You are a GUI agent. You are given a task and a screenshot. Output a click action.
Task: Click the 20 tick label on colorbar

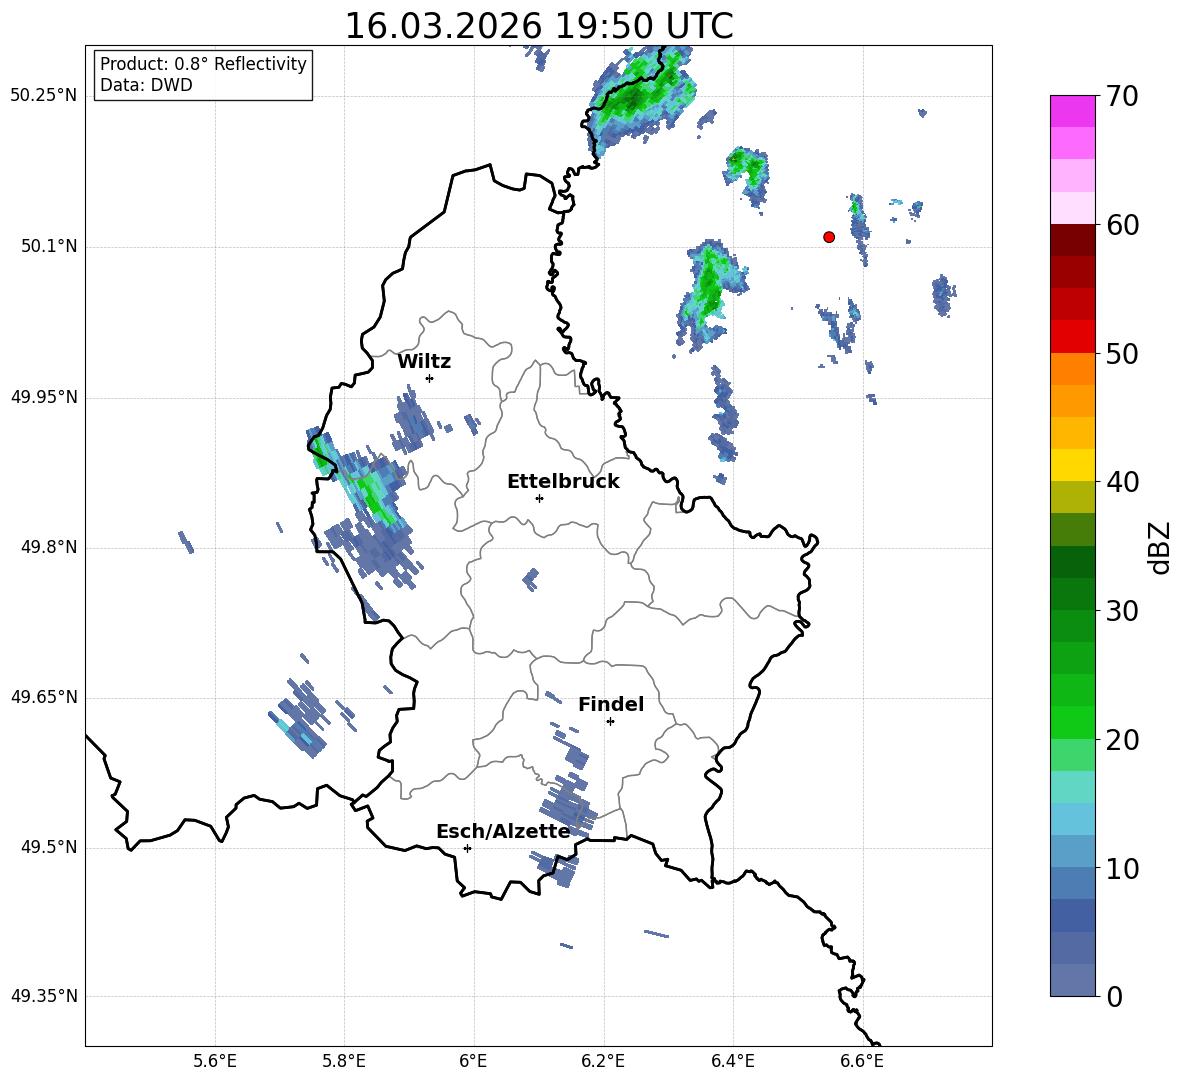[1122, 740]
